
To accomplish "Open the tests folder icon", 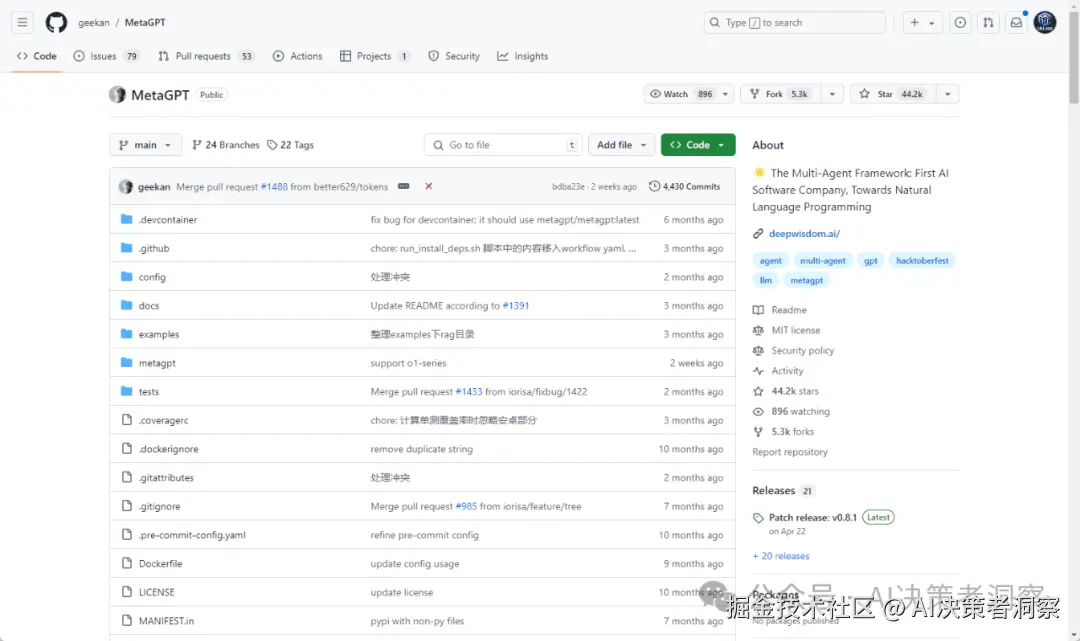I will coord(127,391).
